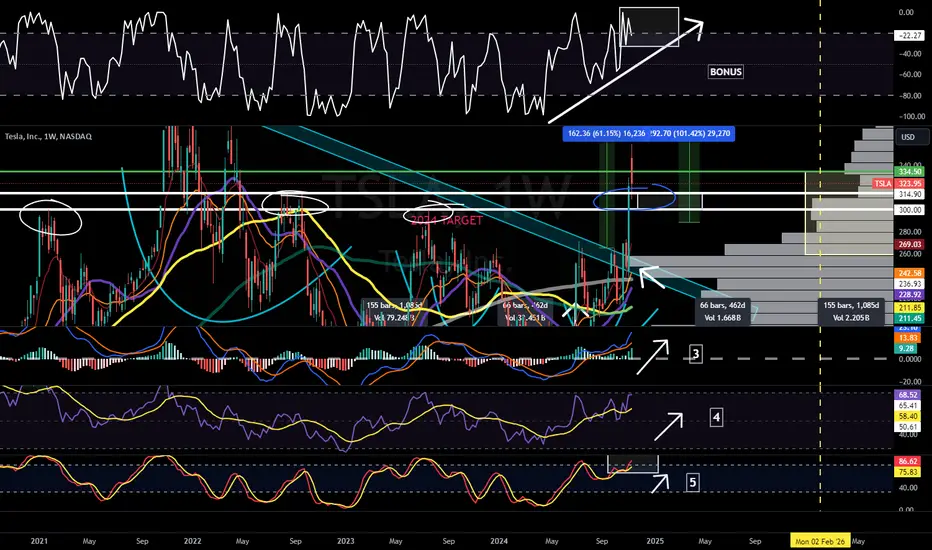Select the BONUS text label

tap(726, 72)
